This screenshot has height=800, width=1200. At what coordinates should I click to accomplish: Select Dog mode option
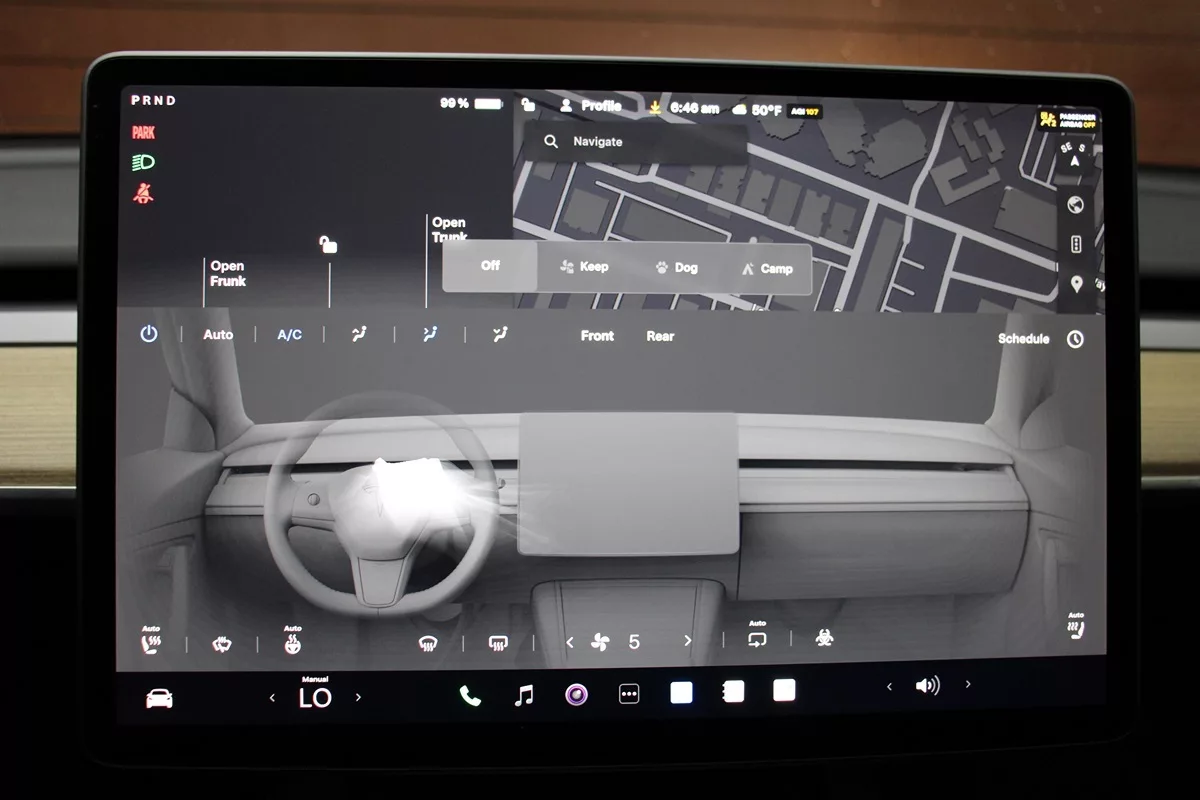(x=677, y=268)
